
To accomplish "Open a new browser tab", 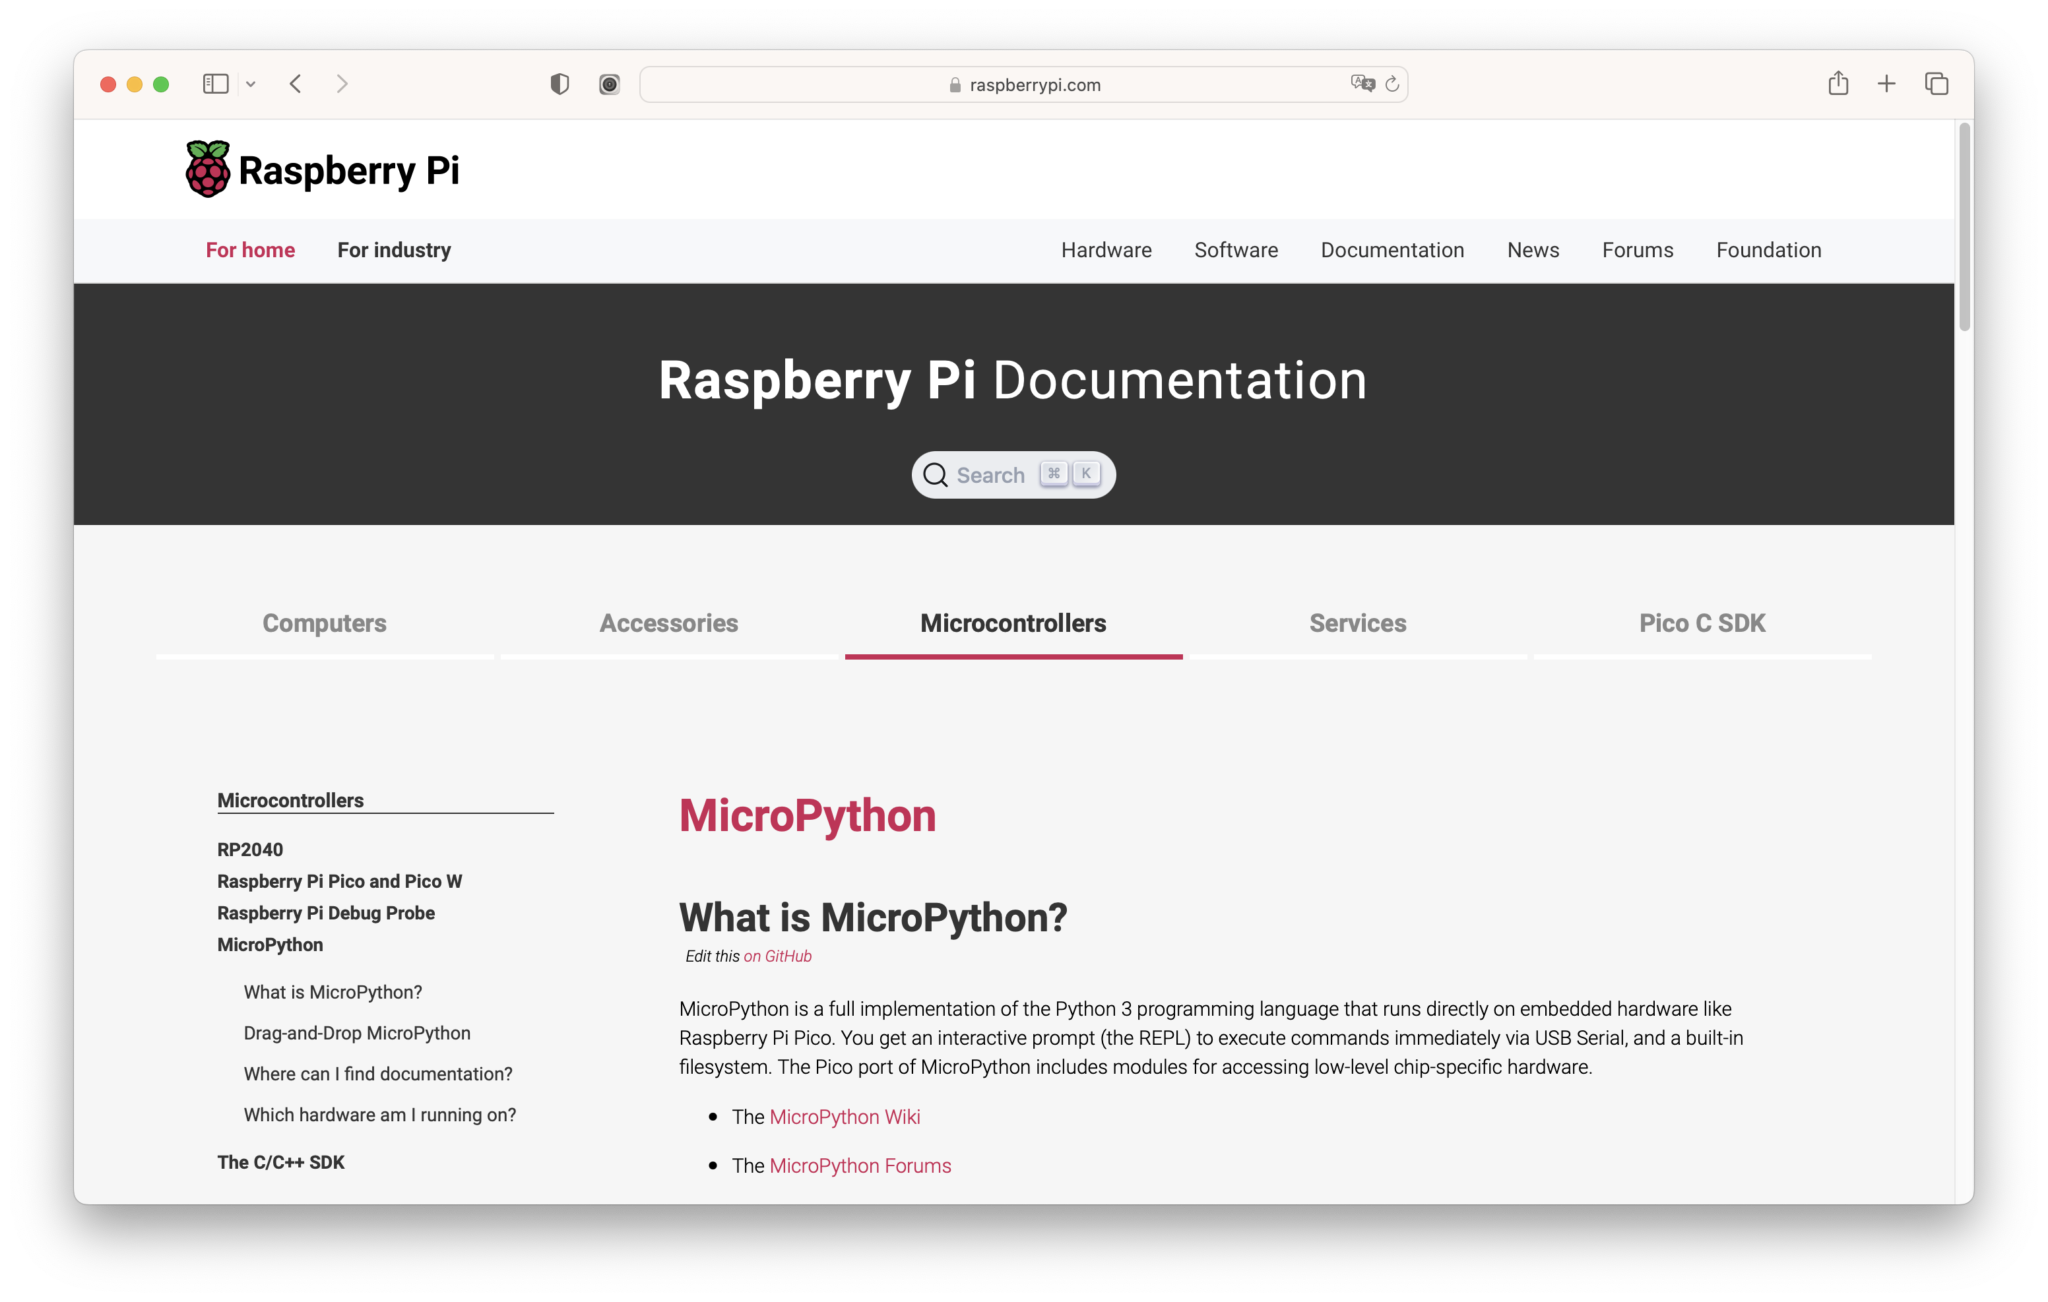I will 1886,84.
